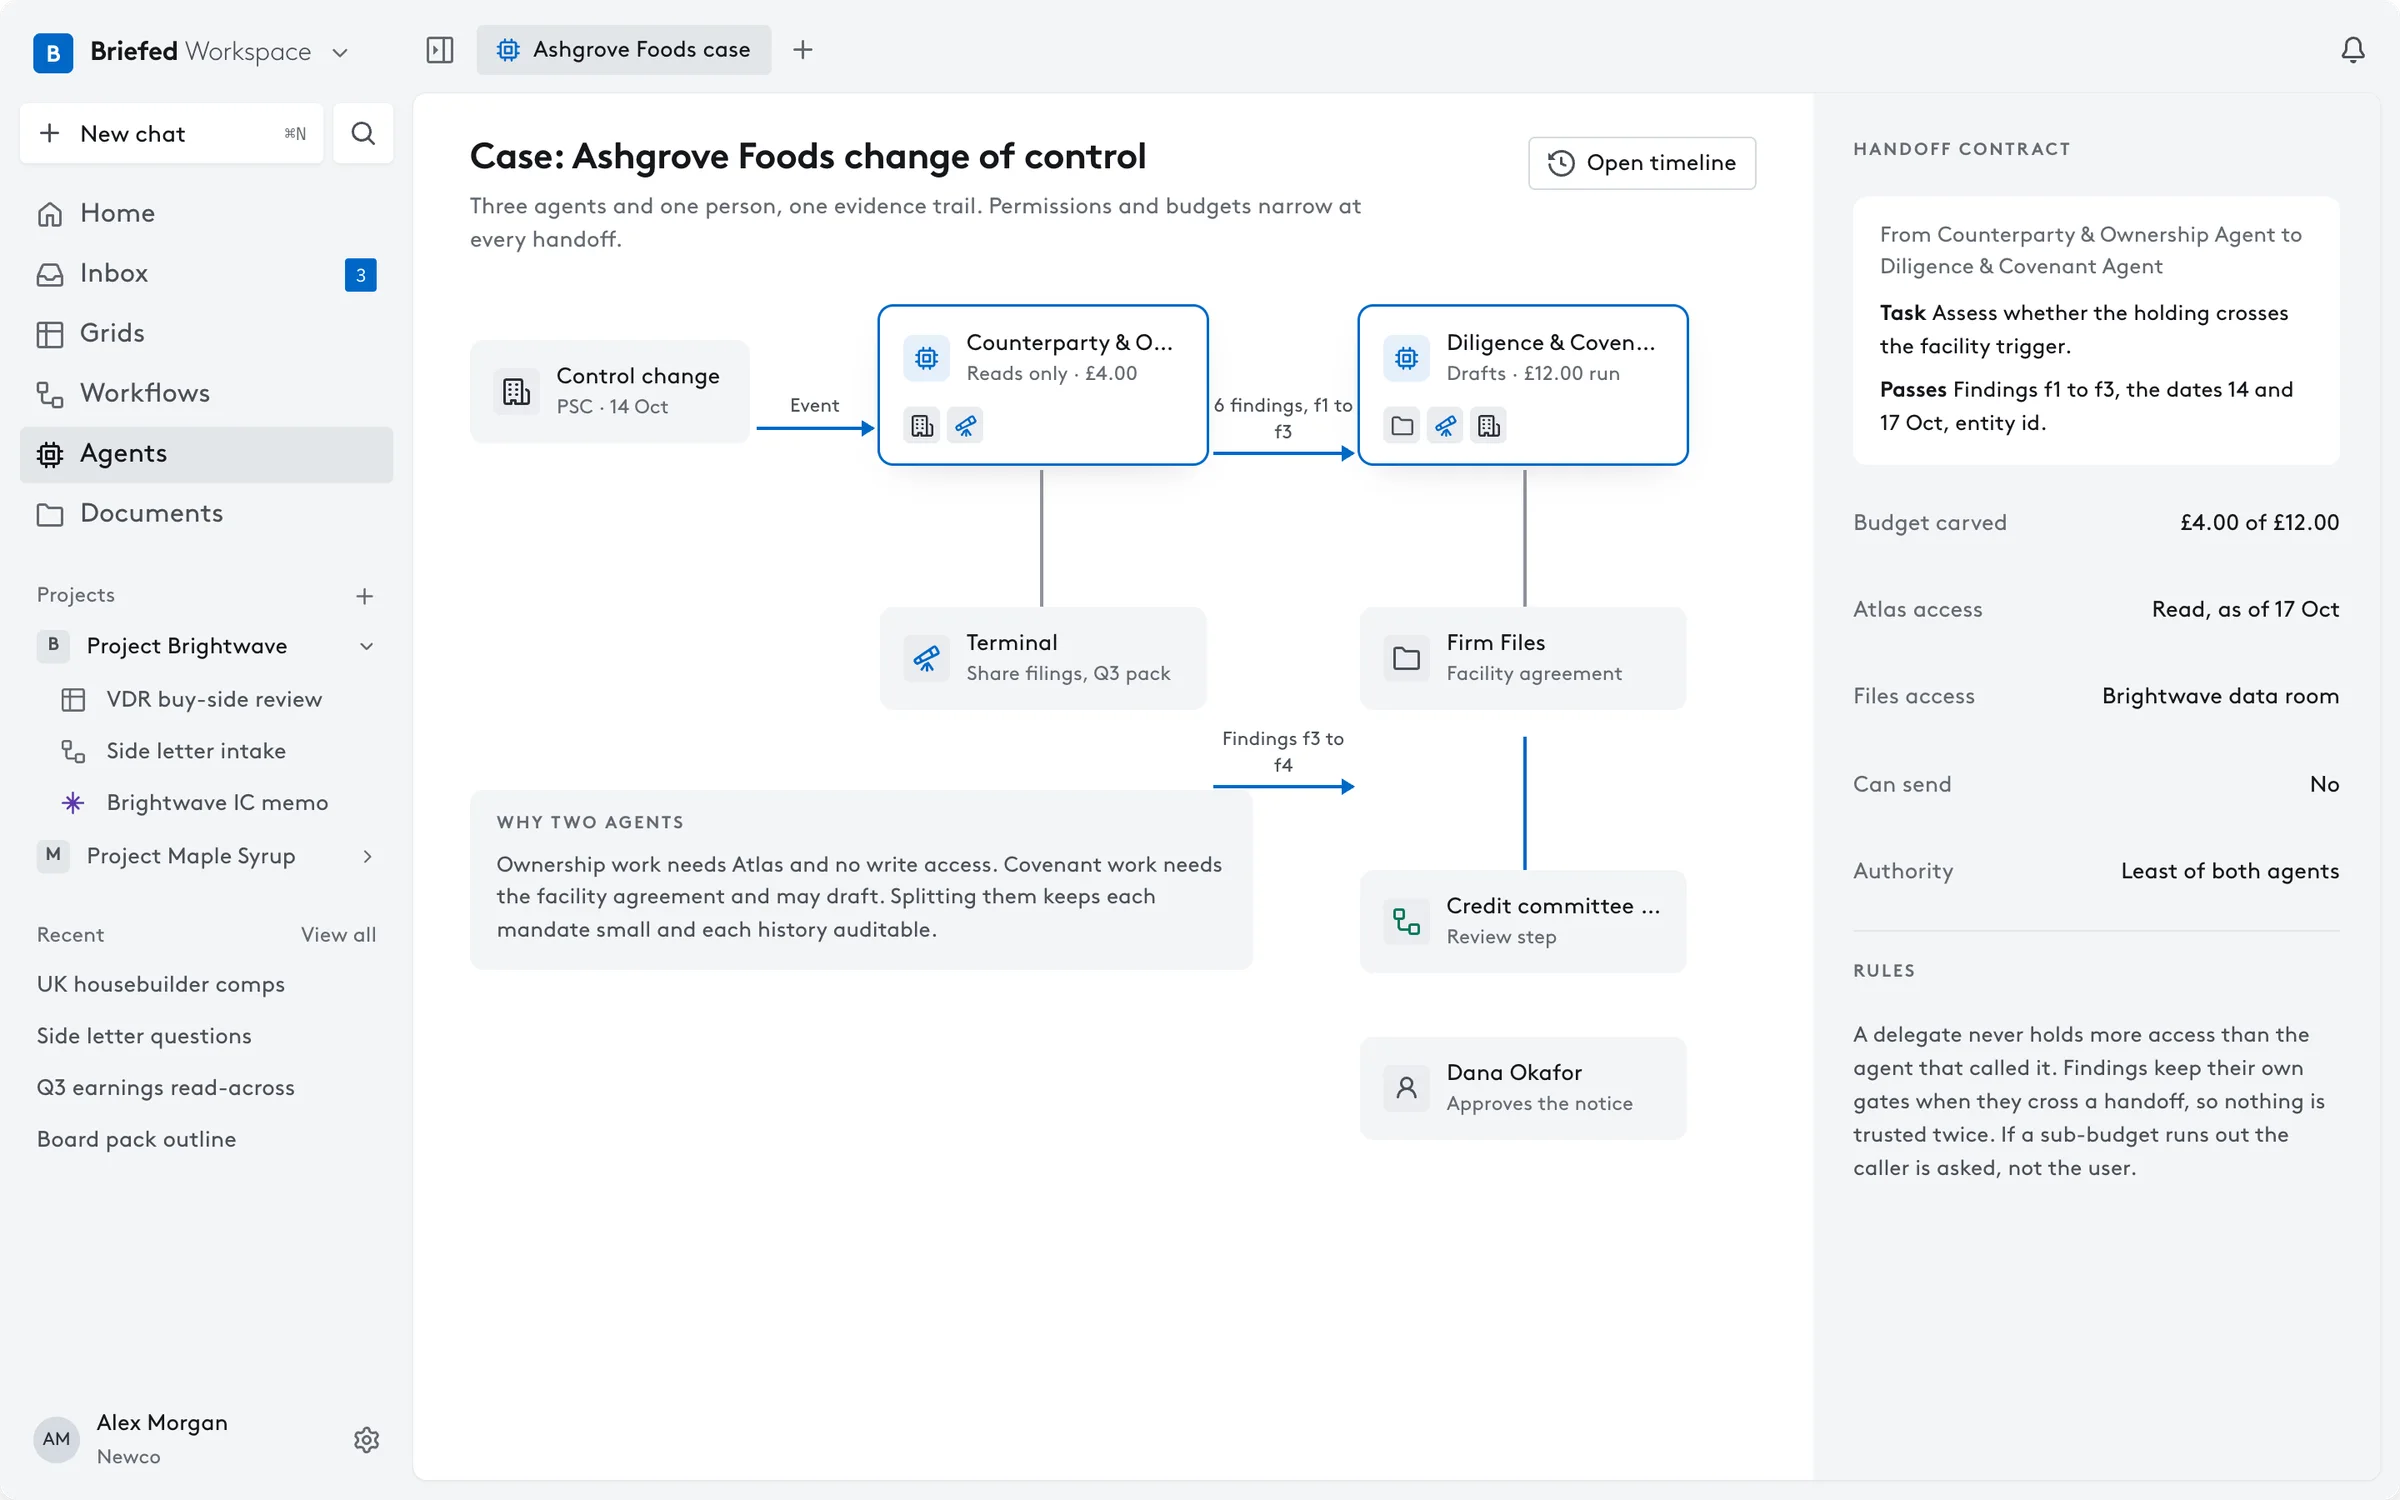Switch to Ashgrove Foods case tab
This screenshot has height=1500, width=2400.
coord(624,50)
